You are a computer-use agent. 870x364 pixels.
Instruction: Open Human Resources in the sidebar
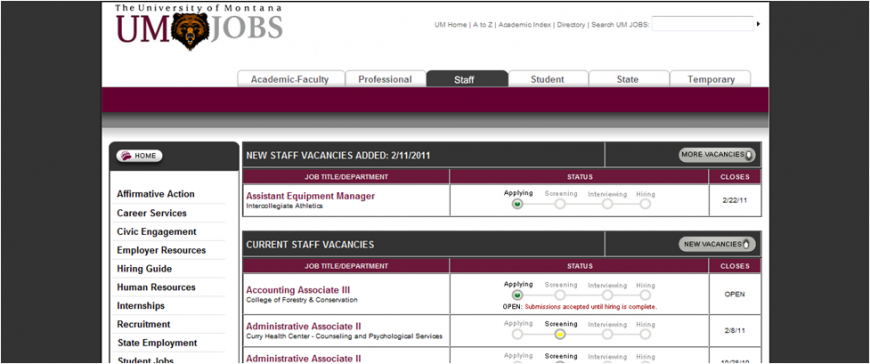coord(156,287)
